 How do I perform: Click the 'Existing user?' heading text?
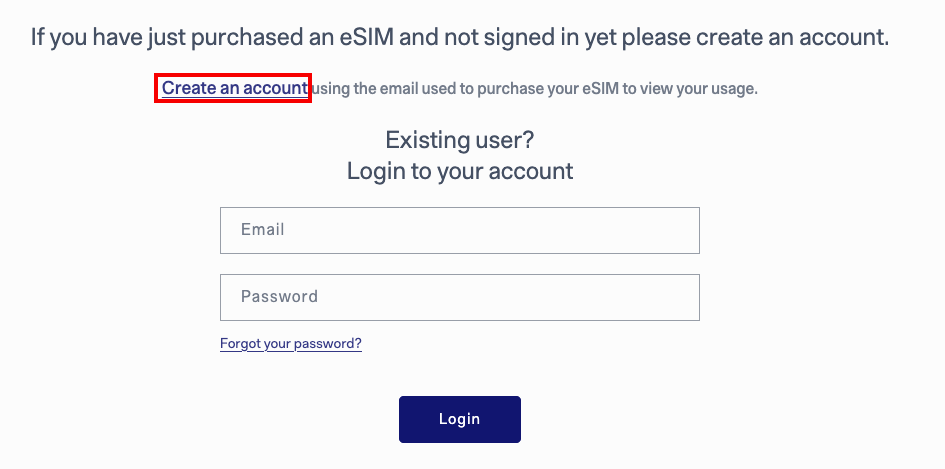(x=459, y=139)
